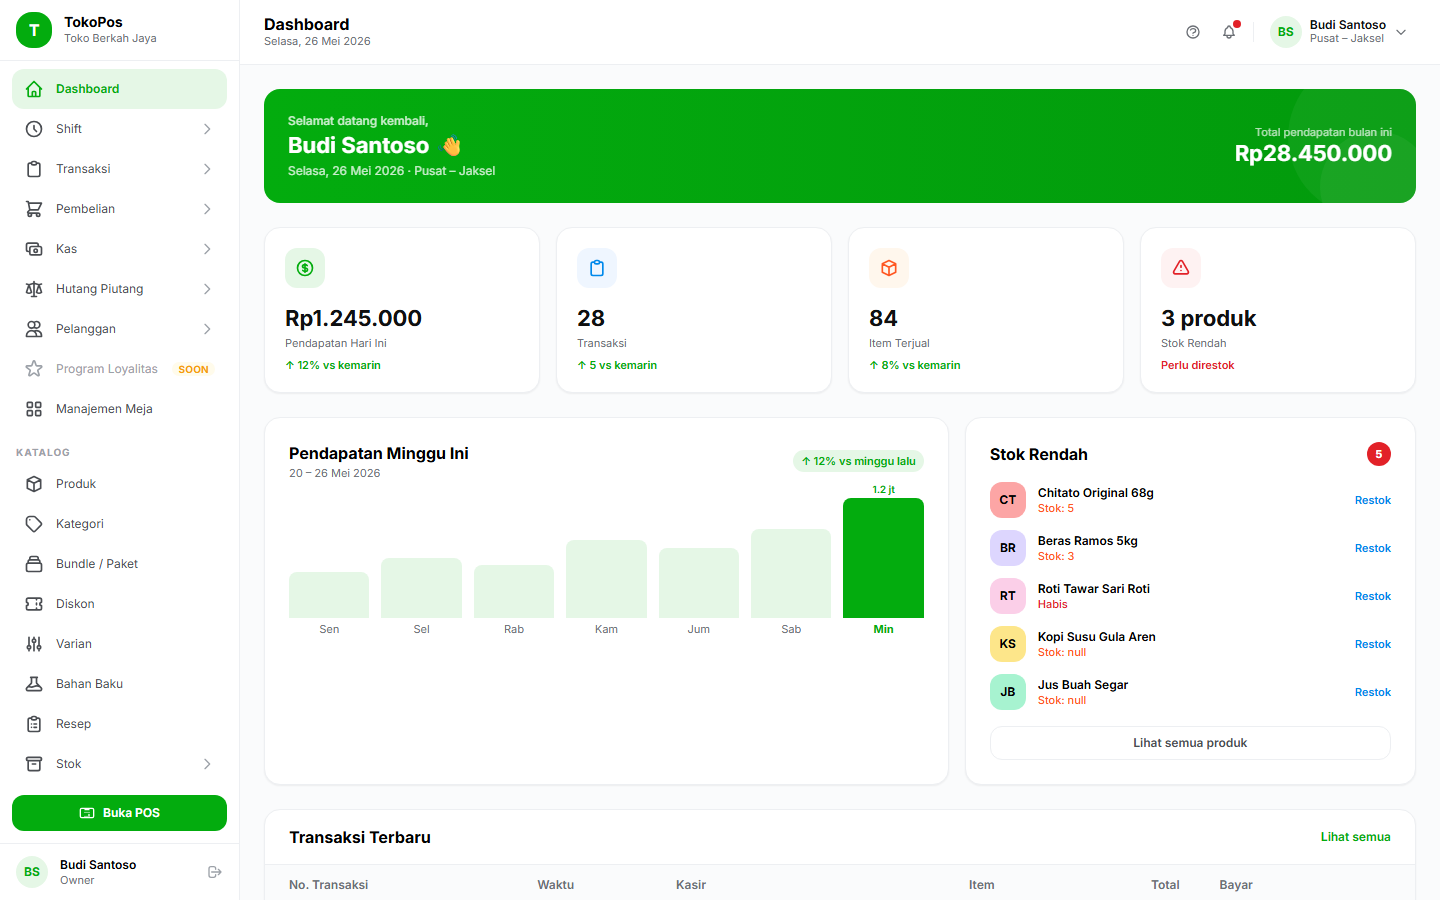Click Lihat semua link for Transaksi Terbaru
The width and height of the screenshot is (1440, 900).
tap(1355, 837)
